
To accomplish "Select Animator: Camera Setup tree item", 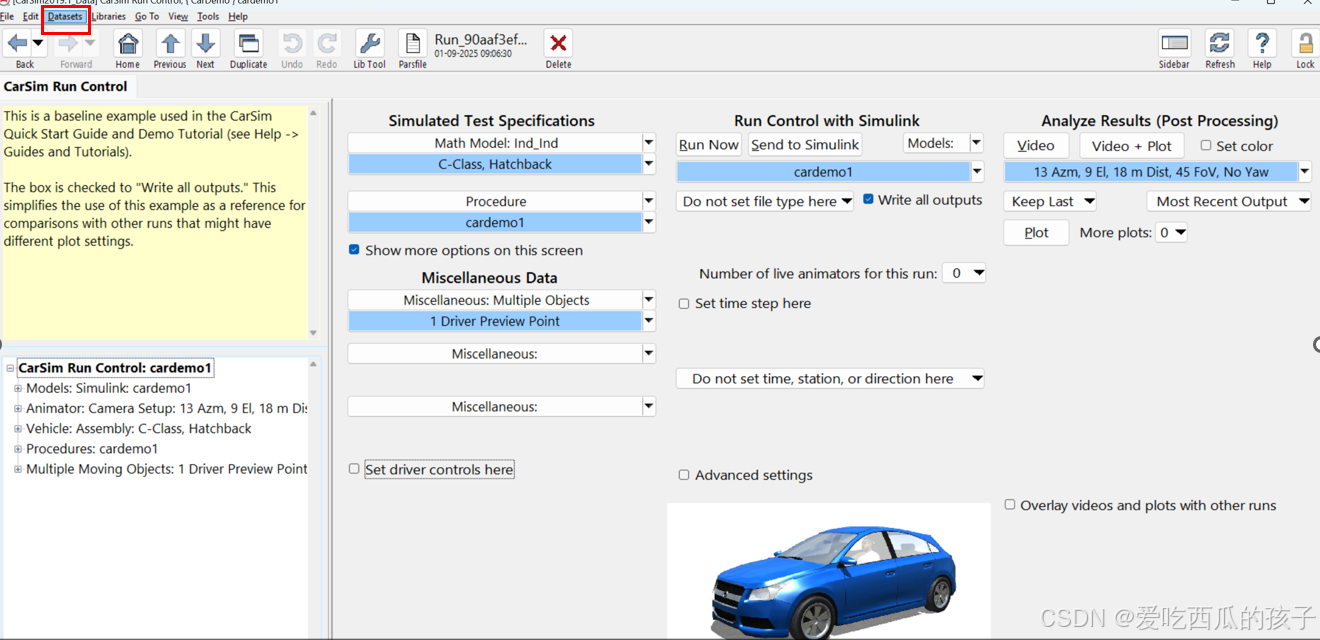I will click(167, 408).
